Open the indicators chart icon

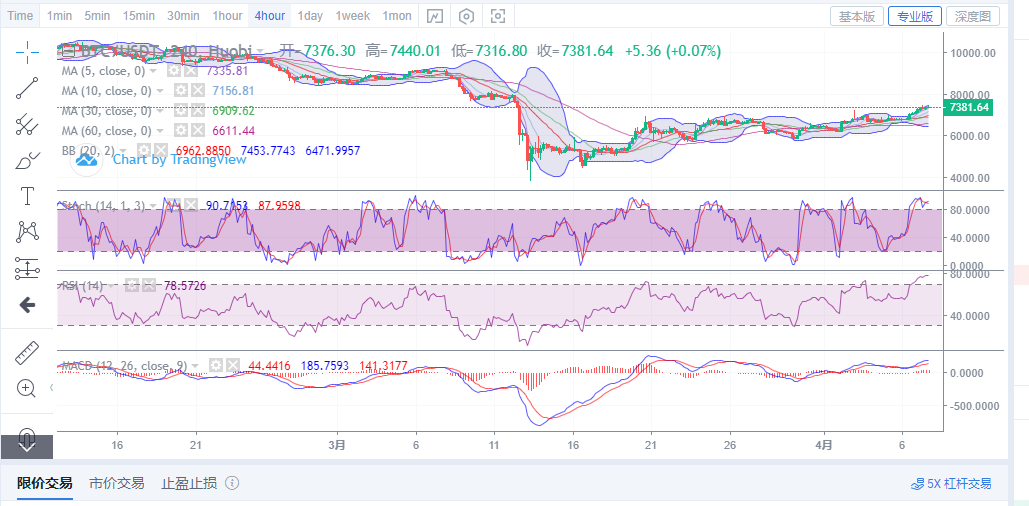tap(434, 16)
